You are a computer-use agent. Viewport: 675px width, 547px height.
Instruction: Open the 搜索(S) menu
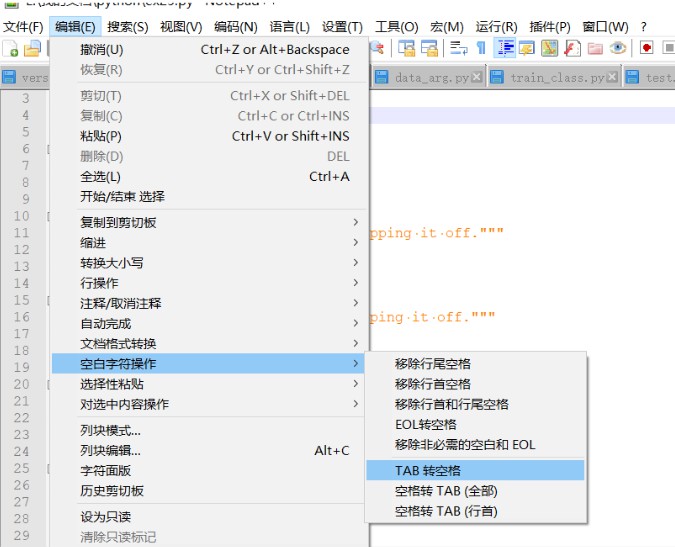(x=128, y=27)
